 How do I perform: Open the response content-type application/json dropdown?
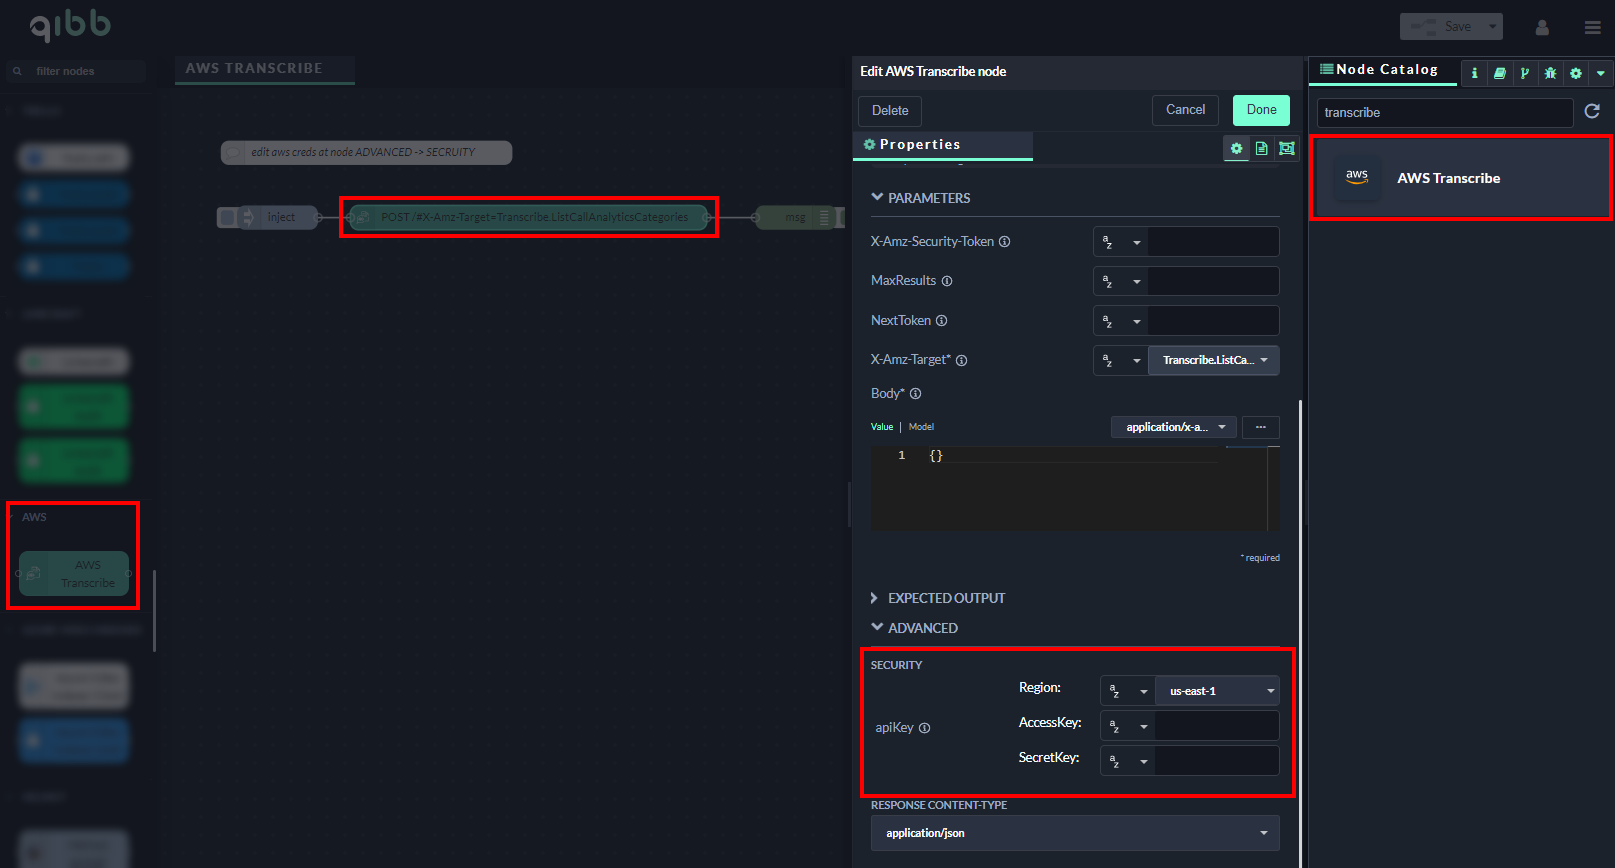(x=1074, y=833)
